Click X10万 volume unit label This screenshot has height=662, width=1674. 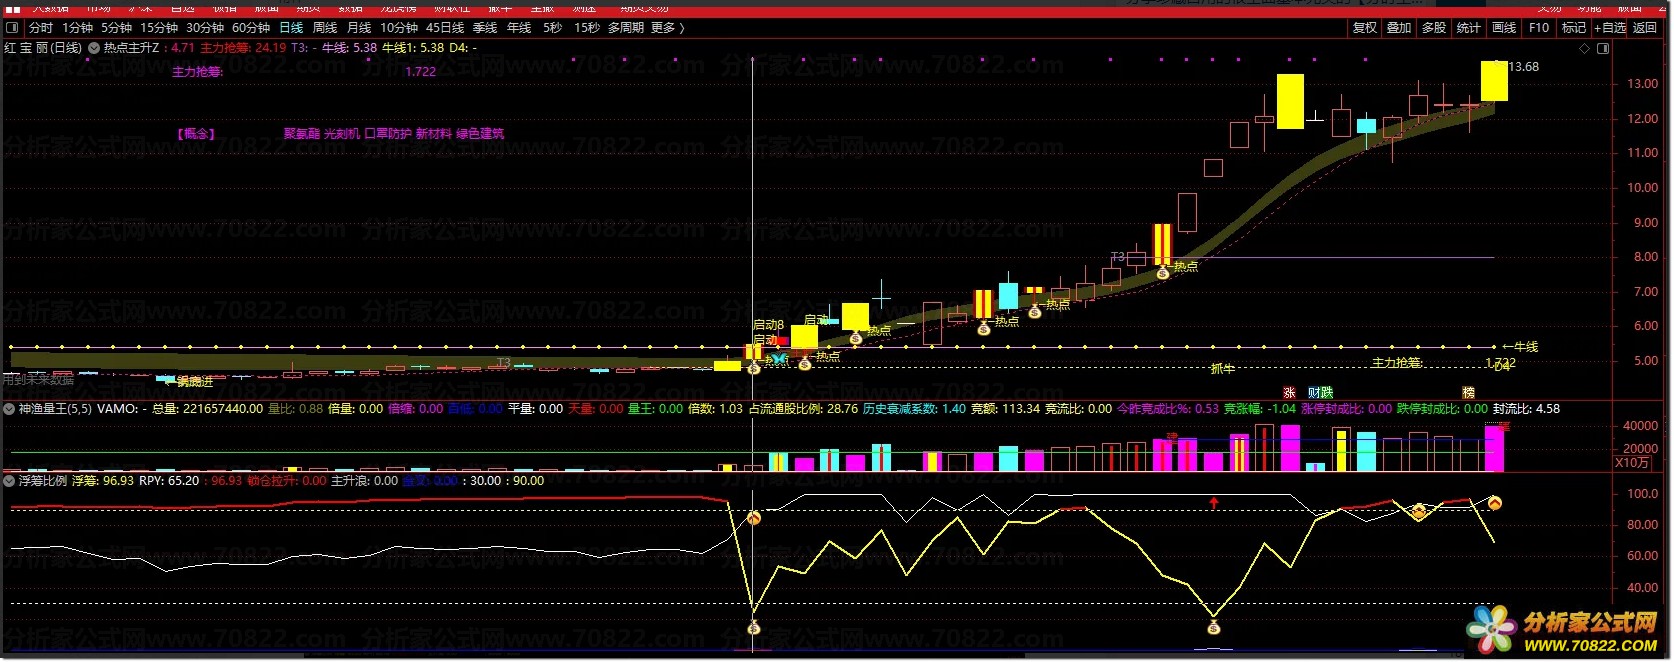pos(1633,463)
